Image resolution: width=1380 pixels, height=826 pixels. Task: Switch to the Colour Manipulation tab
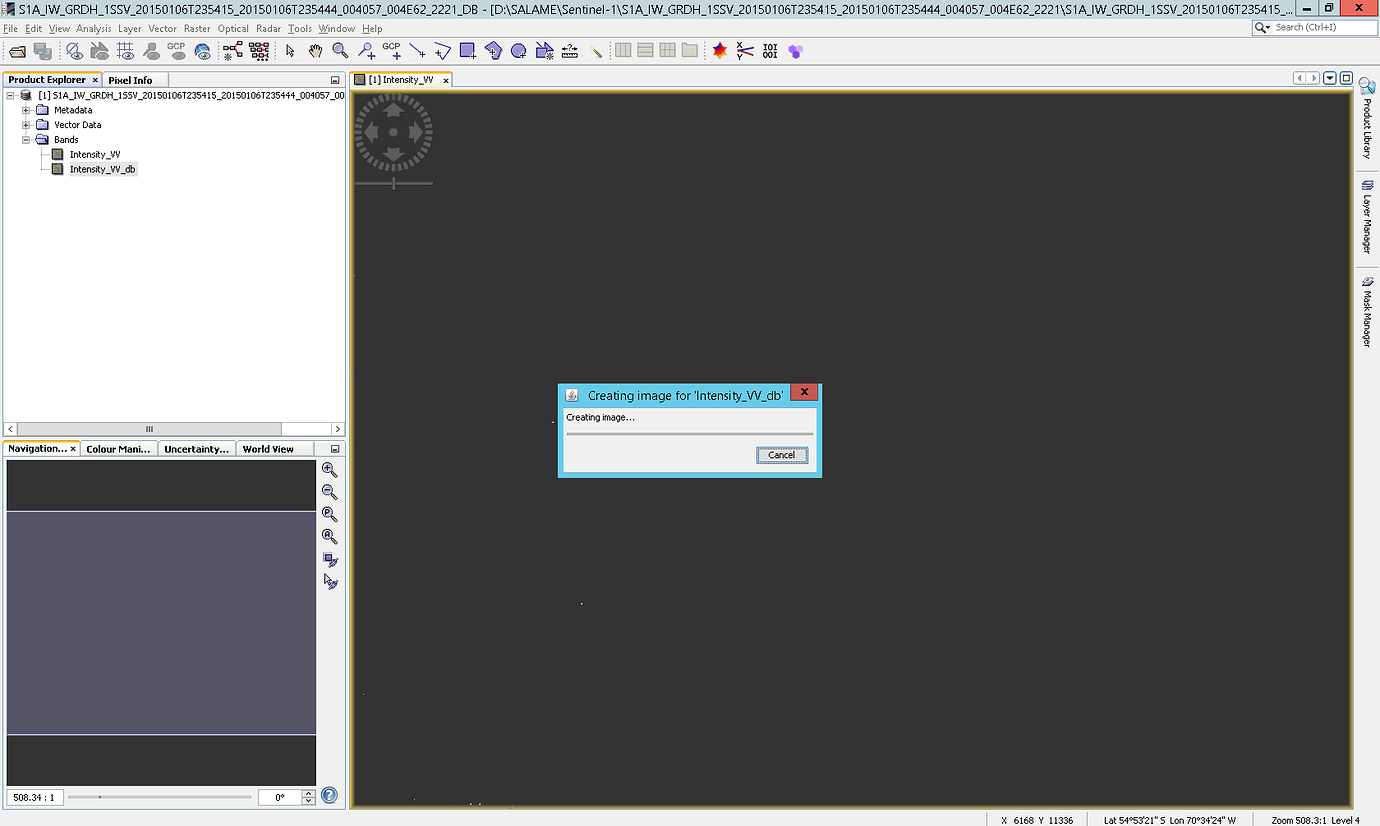[x=118, y=449]
